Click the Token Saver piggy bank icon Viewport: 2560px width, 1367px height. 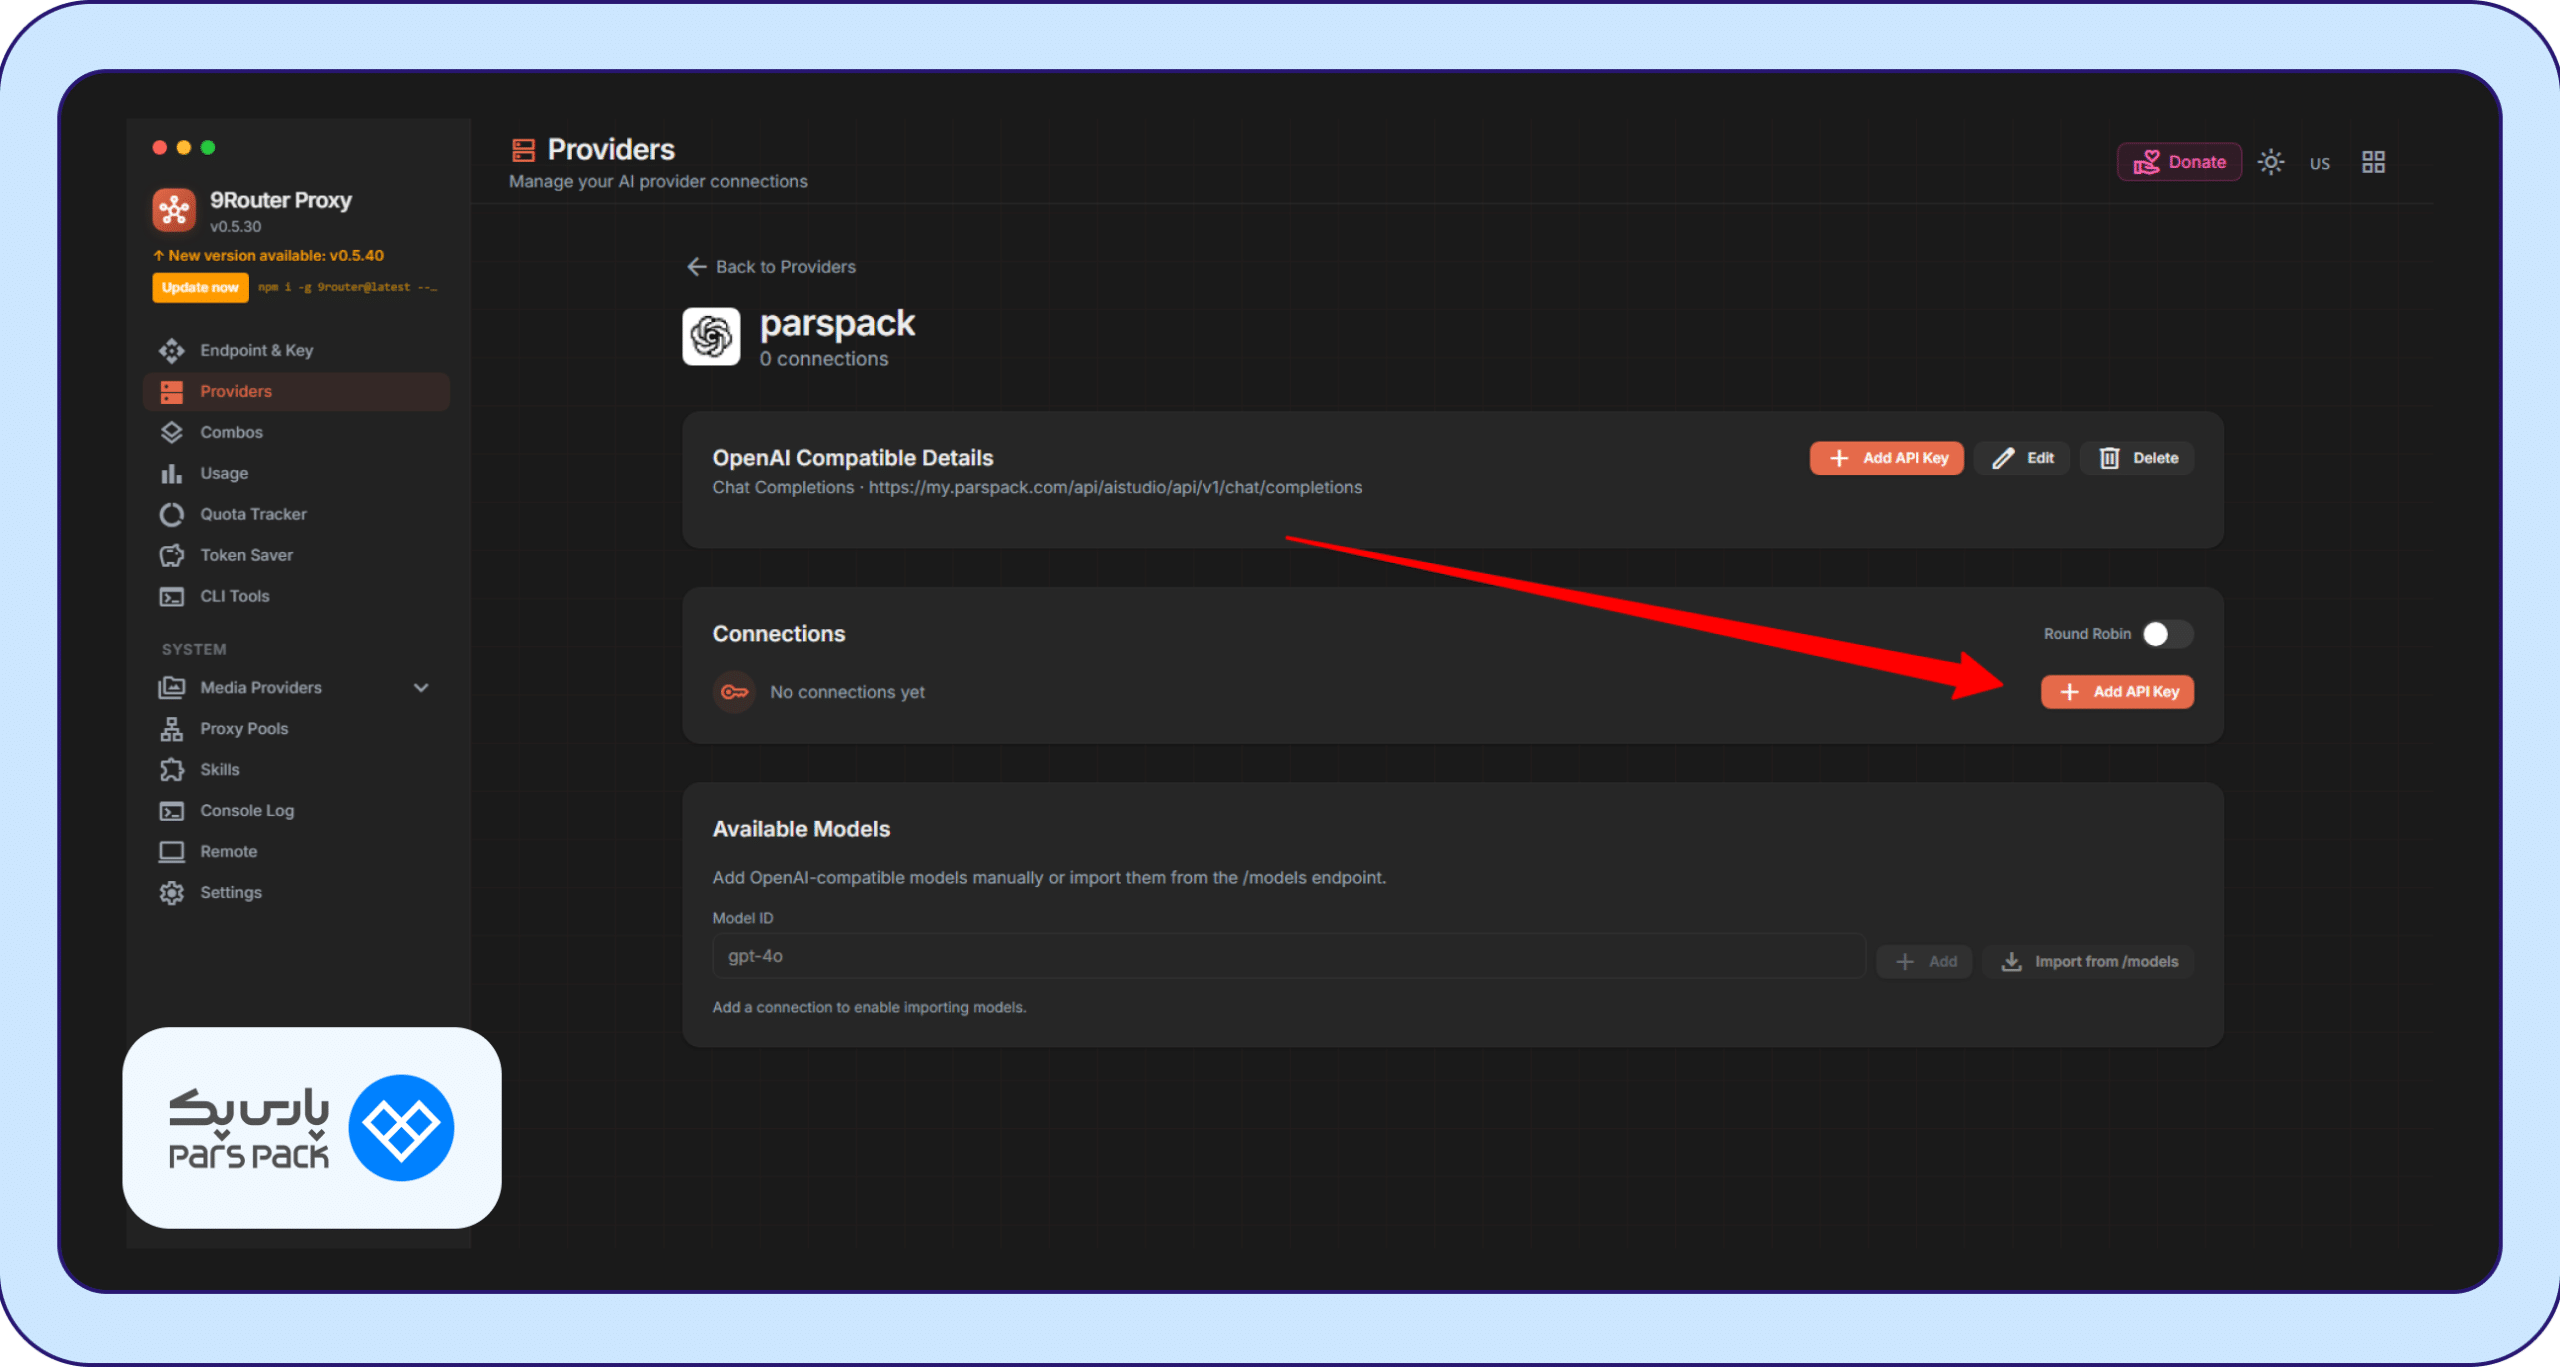[x=172, y=555]
